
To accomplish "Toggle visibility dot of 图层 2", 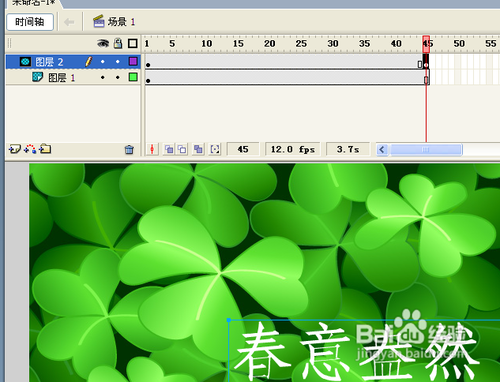I will click(x=103, y=62).
